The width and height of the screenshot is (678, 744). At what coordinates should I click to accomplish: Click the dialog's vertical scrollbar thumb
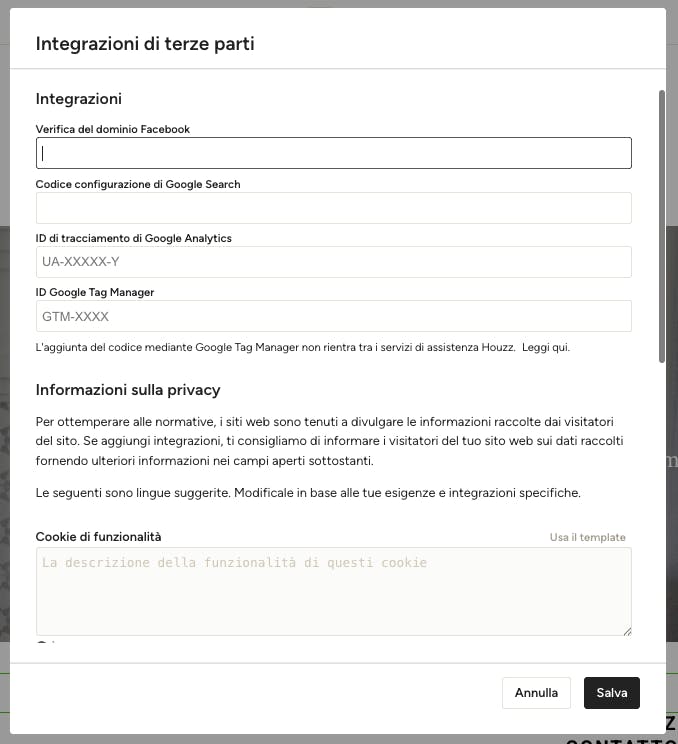click(662, 226)
